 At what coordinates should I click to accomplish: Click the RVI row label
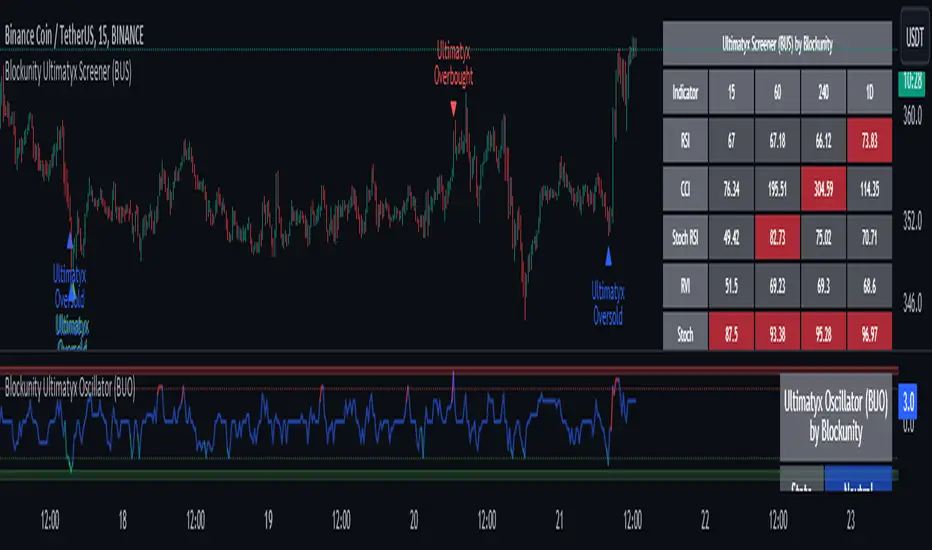pyautogui.click(x=685, y=286)
